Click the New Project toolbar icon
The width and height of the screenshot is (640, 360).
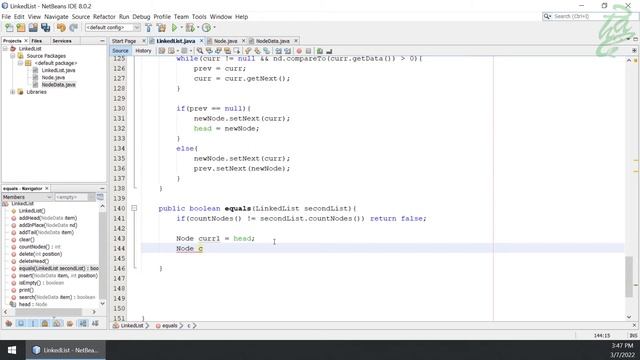tap(21, 28)
